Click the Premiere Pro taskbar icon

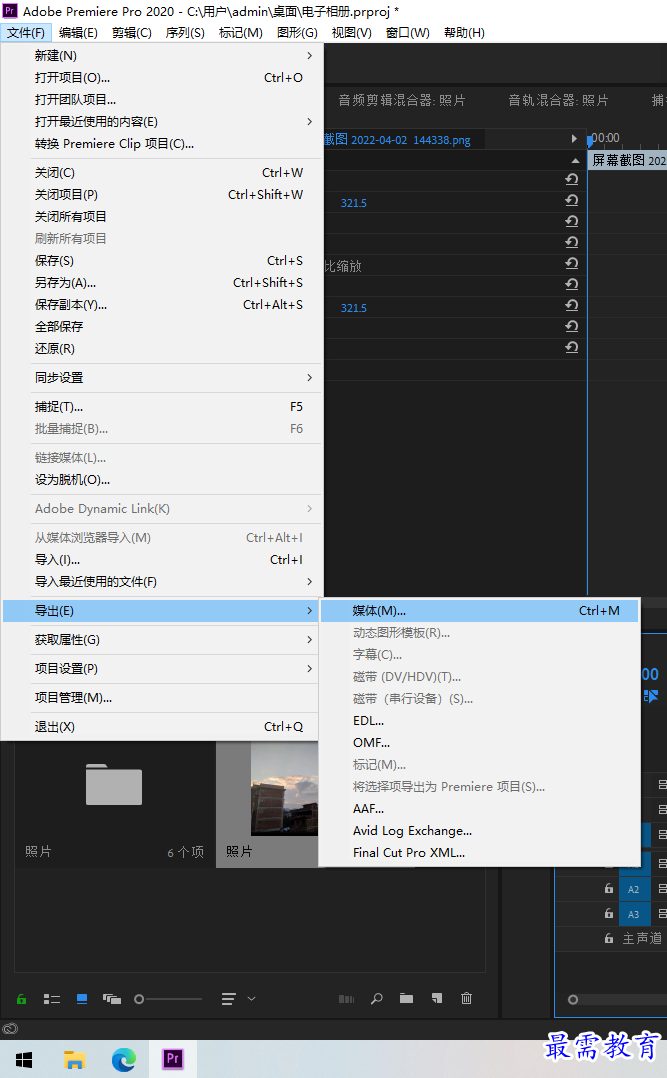[x=173, y=1059]
